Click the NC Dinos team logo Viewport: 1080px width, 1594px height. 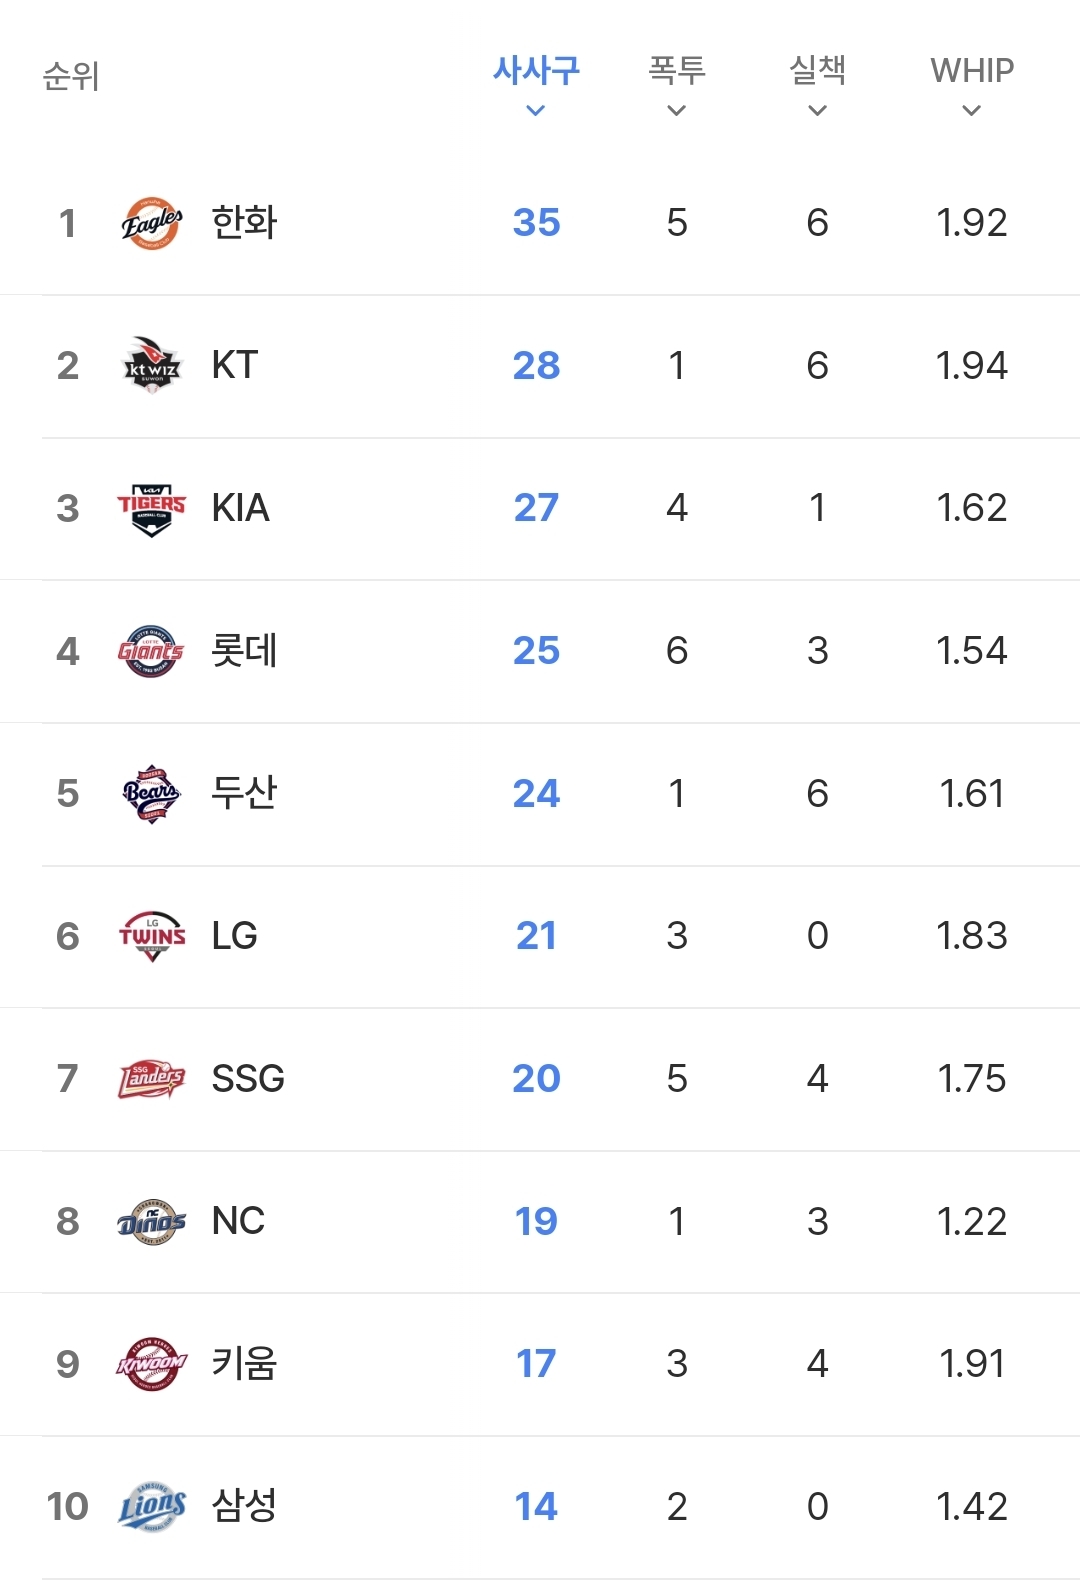click(152, 1222)
